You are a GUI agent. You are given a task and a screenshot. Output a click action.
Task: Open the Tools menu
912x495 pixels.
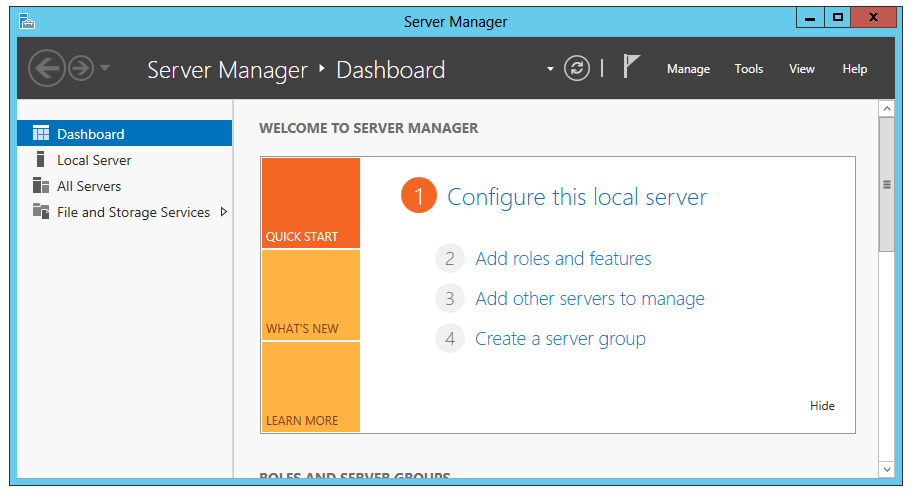point(748,69)
